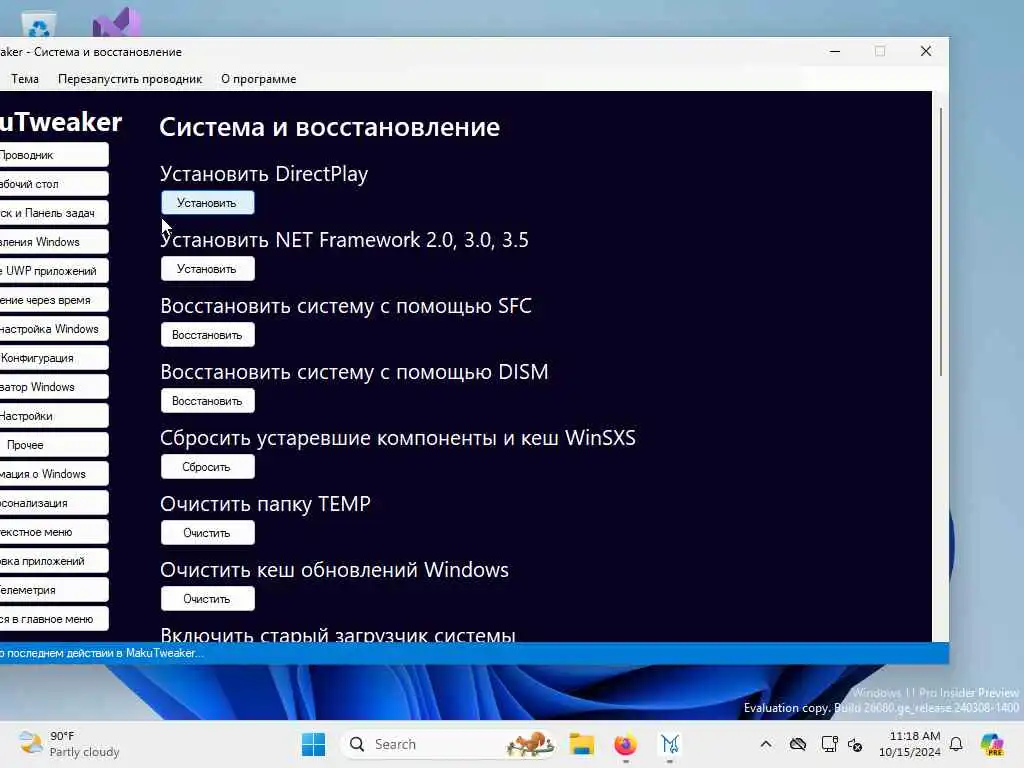
Task: Select the UWP приложений sidebar category
Action: (x=54, y=271)
